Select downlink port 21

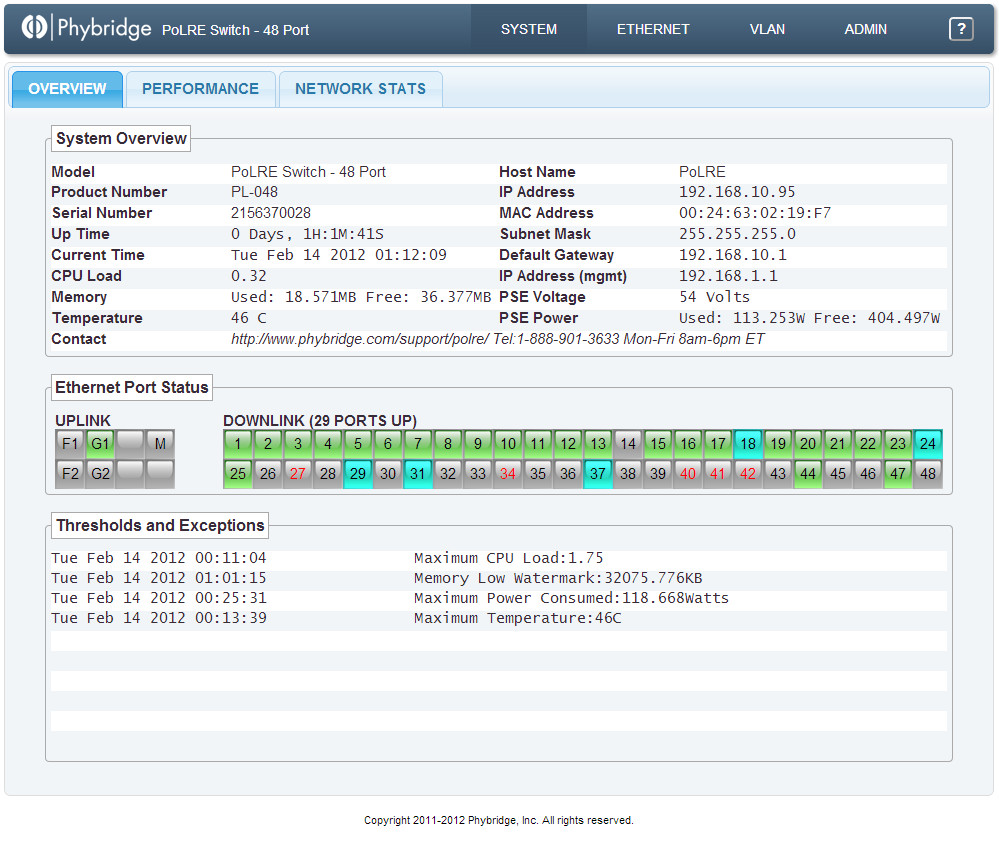(837, 444)
